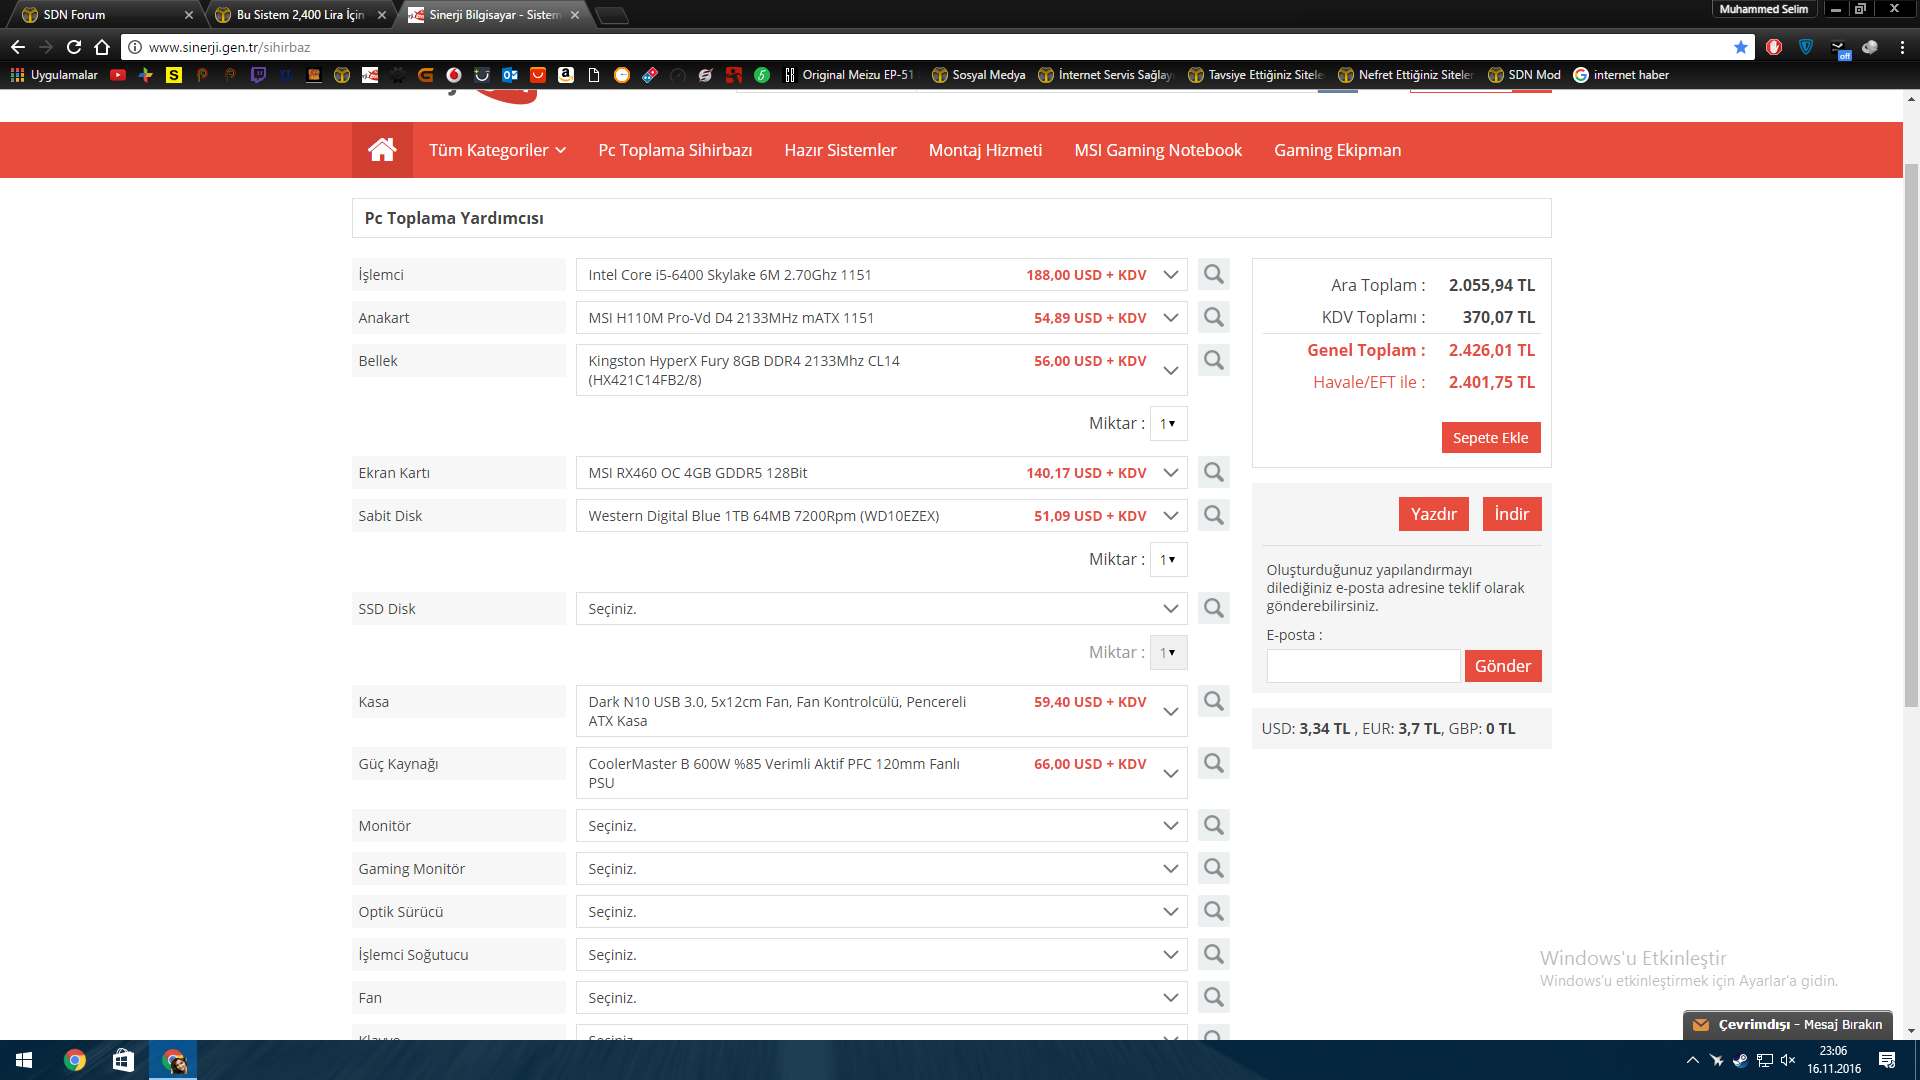Screen dimensions: 1920x1080
Task: Open the Action Center notification icon
Action: tap(1887, 1060)
